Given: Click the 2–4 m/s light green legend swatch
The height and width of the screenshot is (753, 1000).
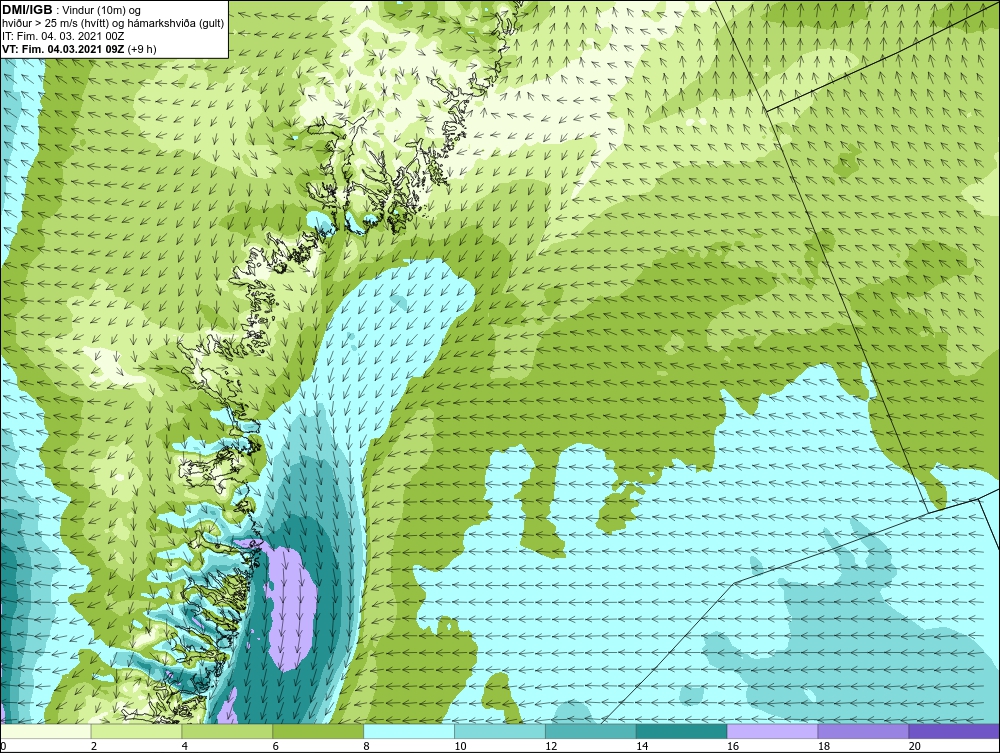Looking at the screenshot, I should [136, 731].
